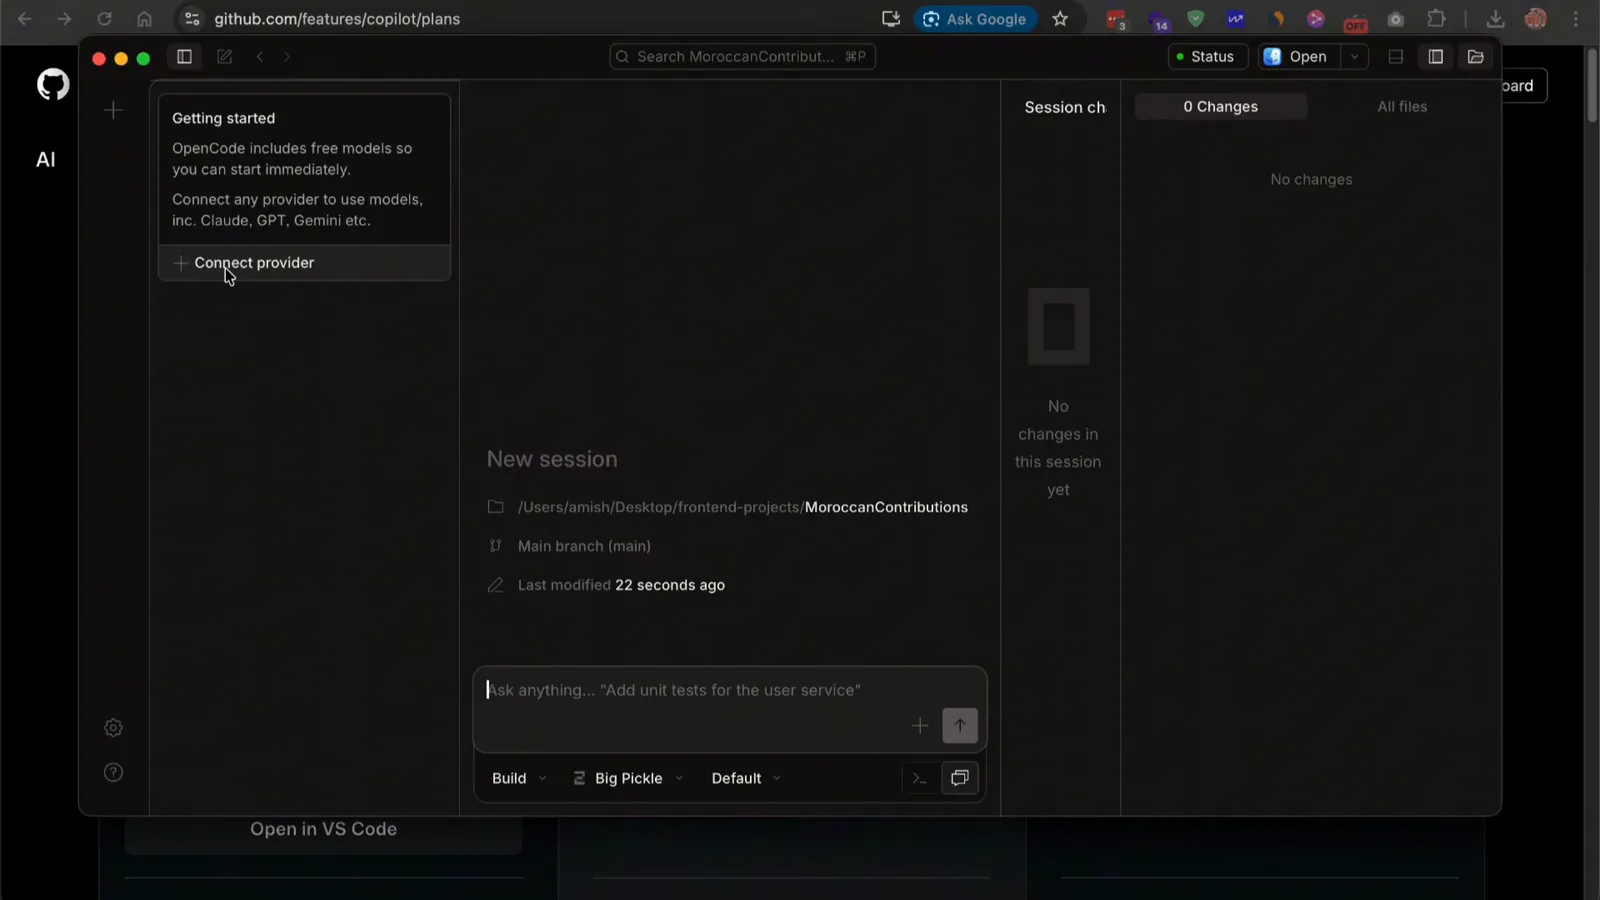The width and height of the screenshot is (1600, 900).
Task: Click the send up-arrow button
Action: coord(960,726)
